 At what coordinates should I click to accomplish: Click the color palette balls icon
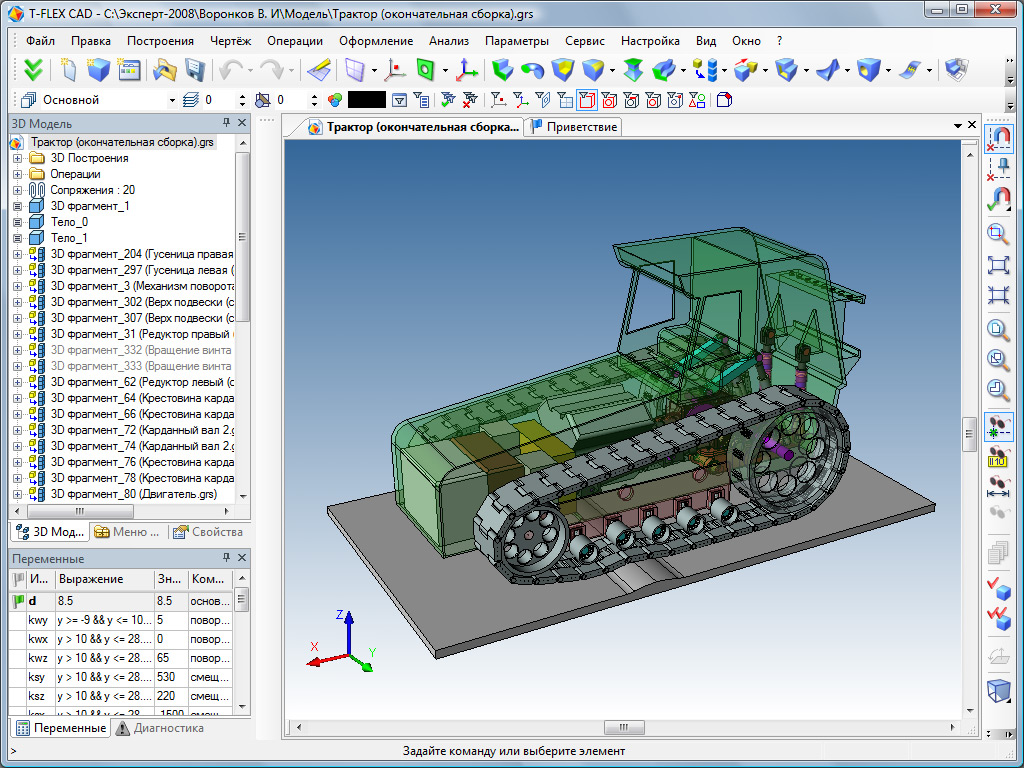click(x=335, y=100)
